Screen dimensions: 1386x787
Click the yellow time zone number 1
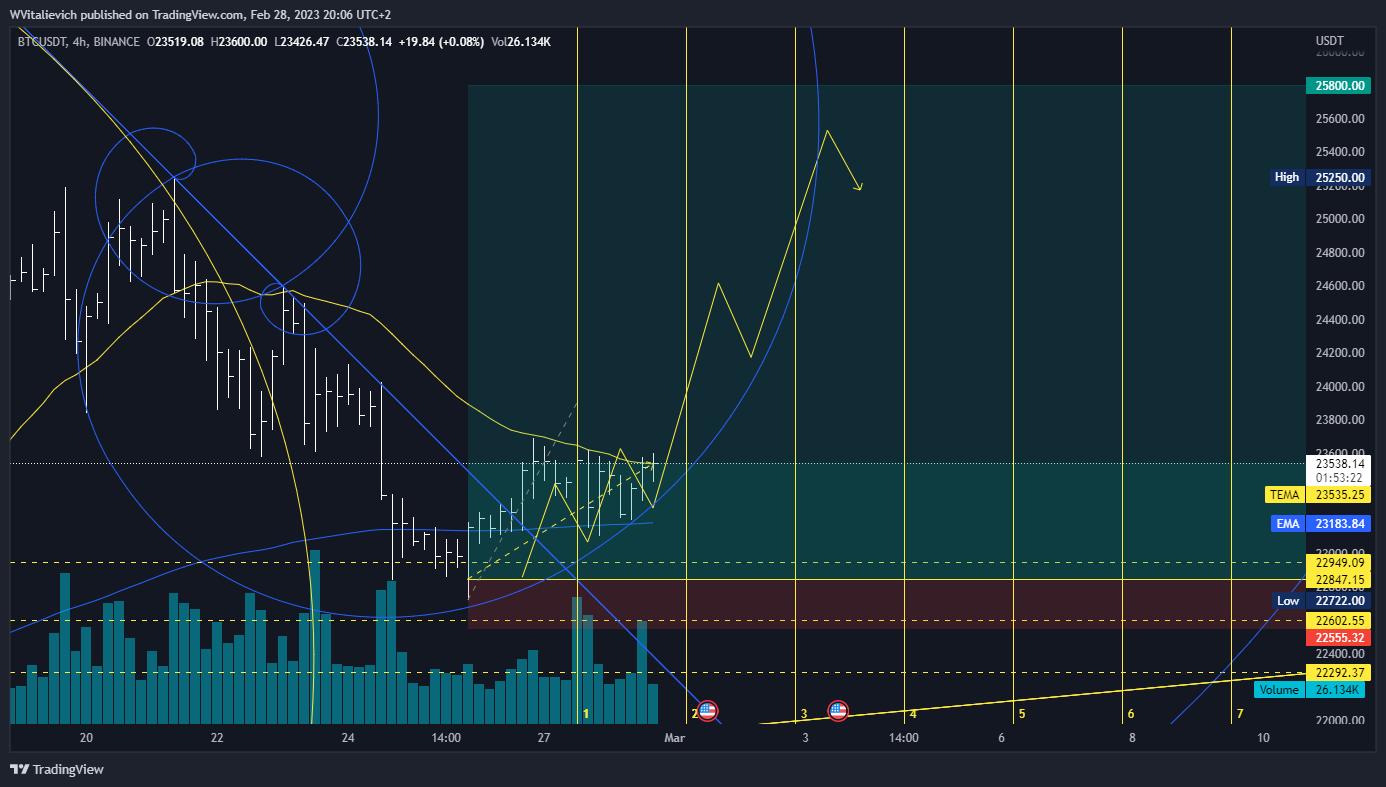point(586,714)
